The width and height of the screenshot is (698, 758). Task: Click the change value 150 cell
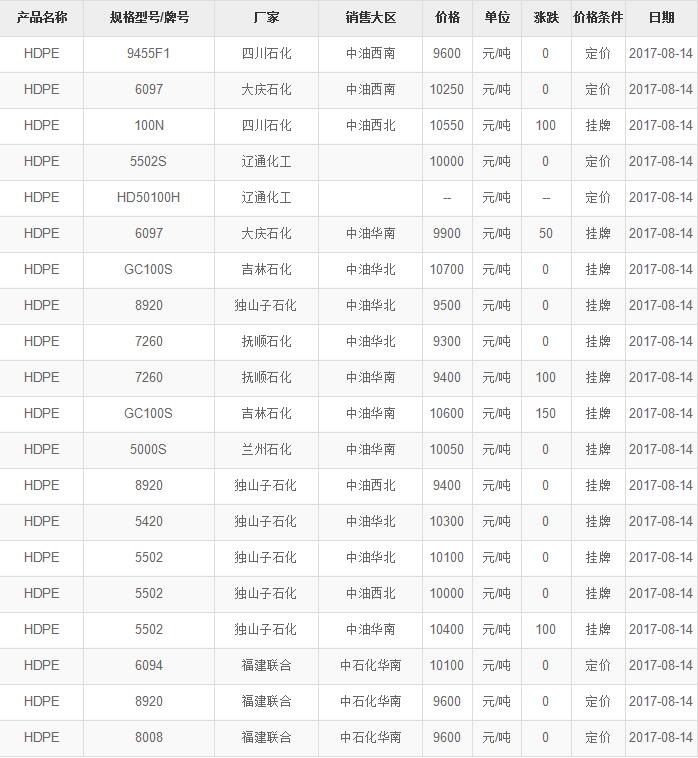[546, 414]
